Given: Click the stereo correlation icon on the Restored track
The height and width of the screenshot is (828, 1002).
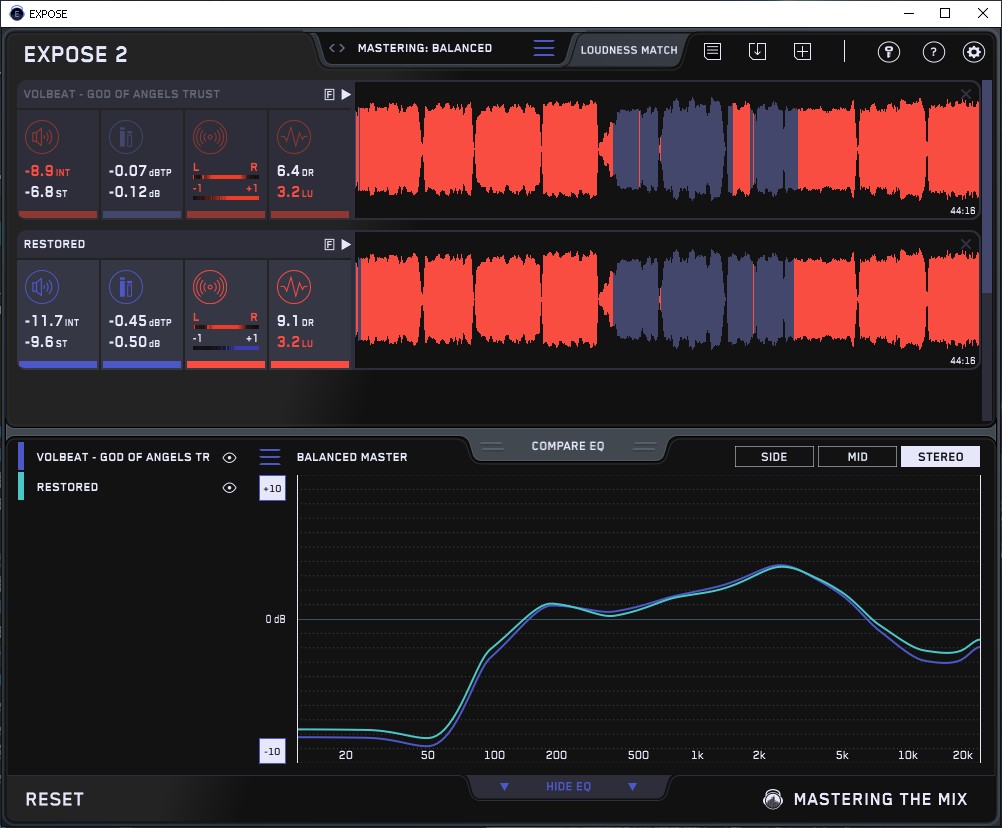Looking at the screenshot, I should [x=210, y=287].
